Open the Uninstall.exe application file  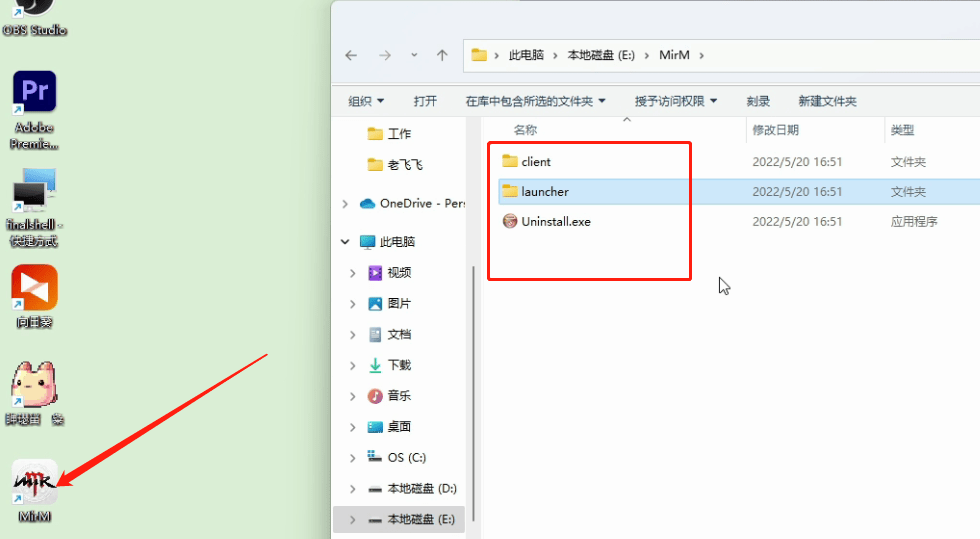555,221
